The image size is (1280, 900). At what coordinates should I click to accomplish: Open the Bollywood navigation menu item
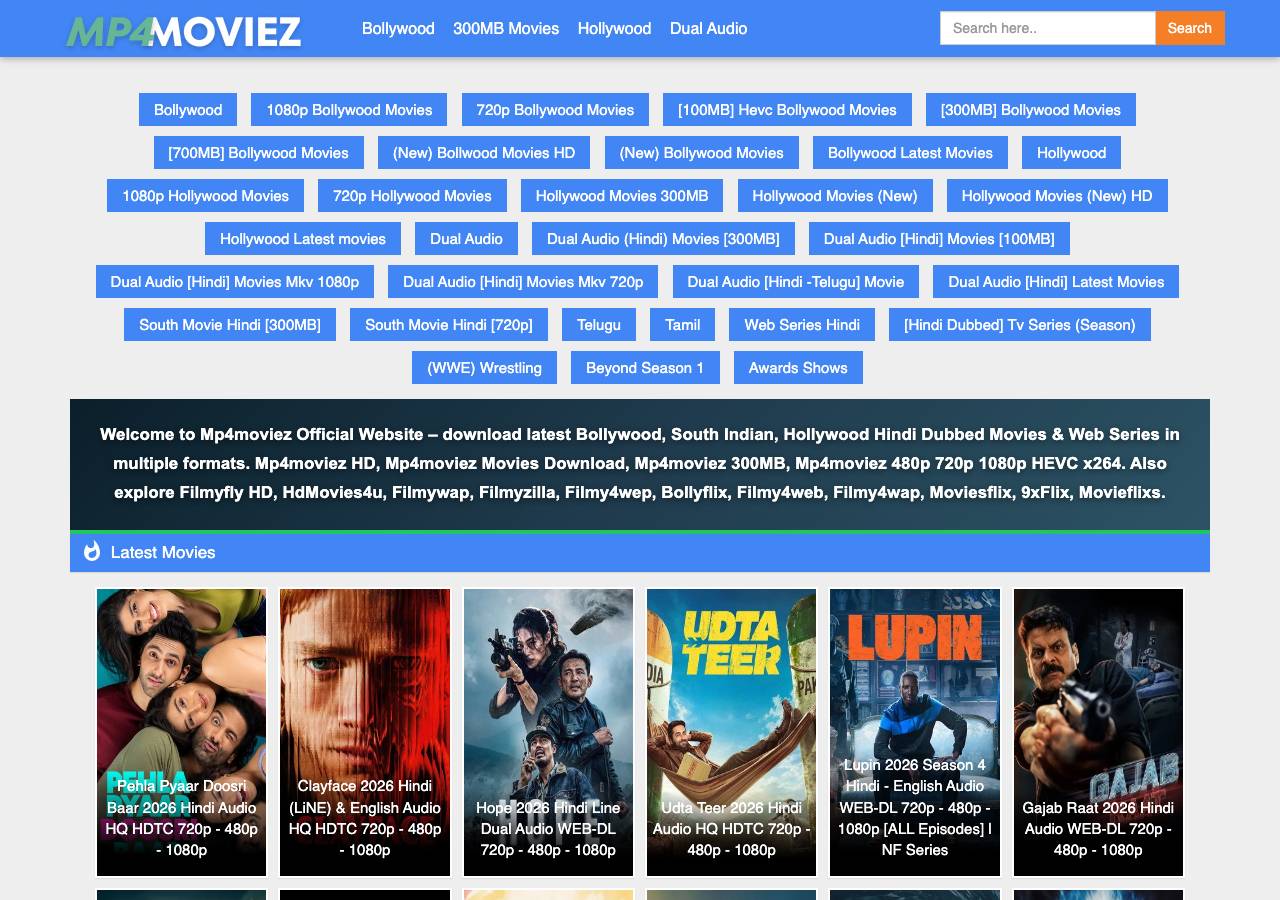tap(398, 28)
